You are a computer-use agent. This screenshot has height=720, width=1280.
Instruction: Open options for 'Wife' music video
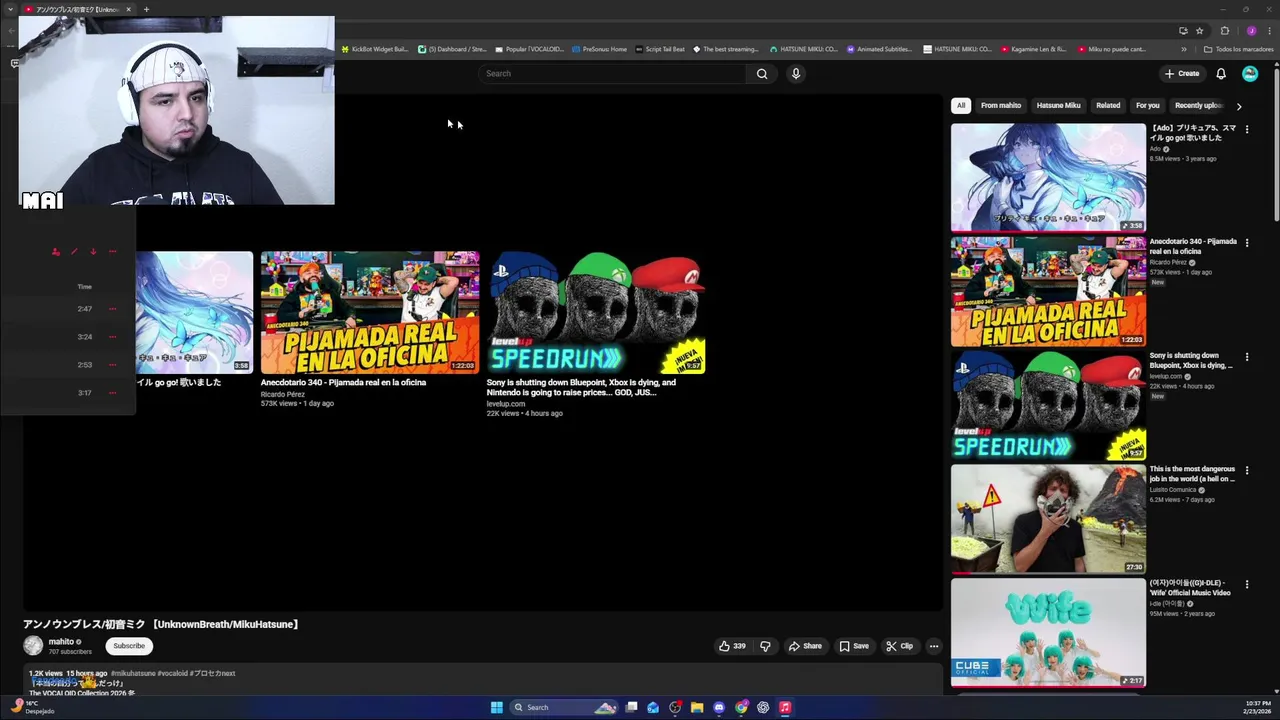click(1247, 584)
